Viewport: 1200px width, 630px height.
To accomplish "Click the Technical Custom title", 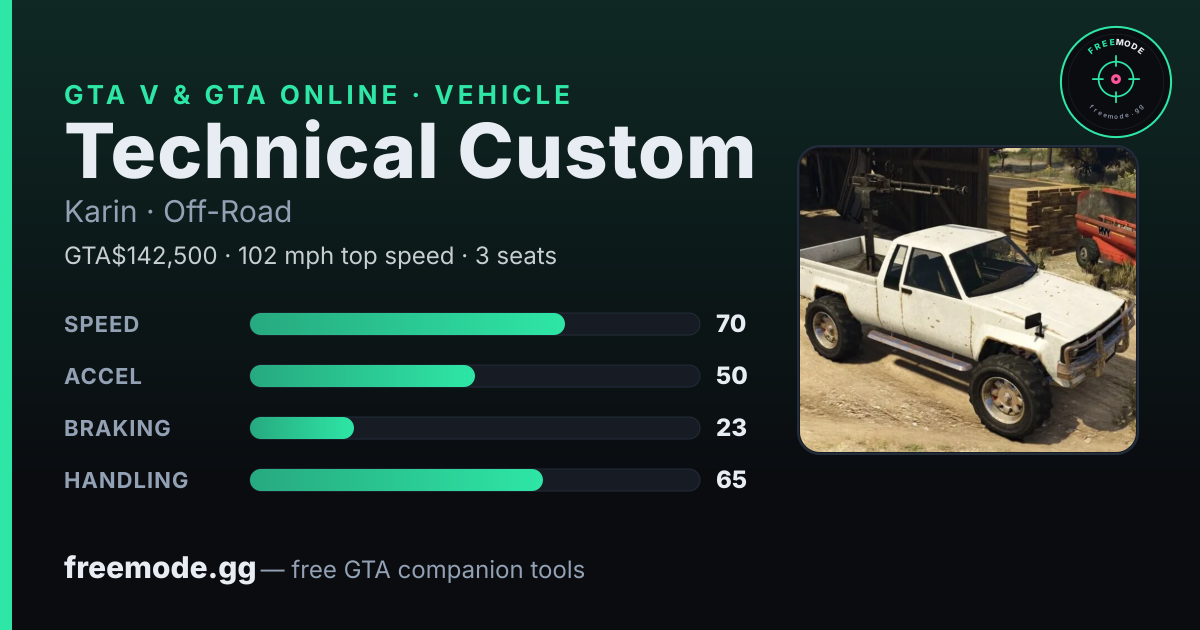I will coord(409,152).
